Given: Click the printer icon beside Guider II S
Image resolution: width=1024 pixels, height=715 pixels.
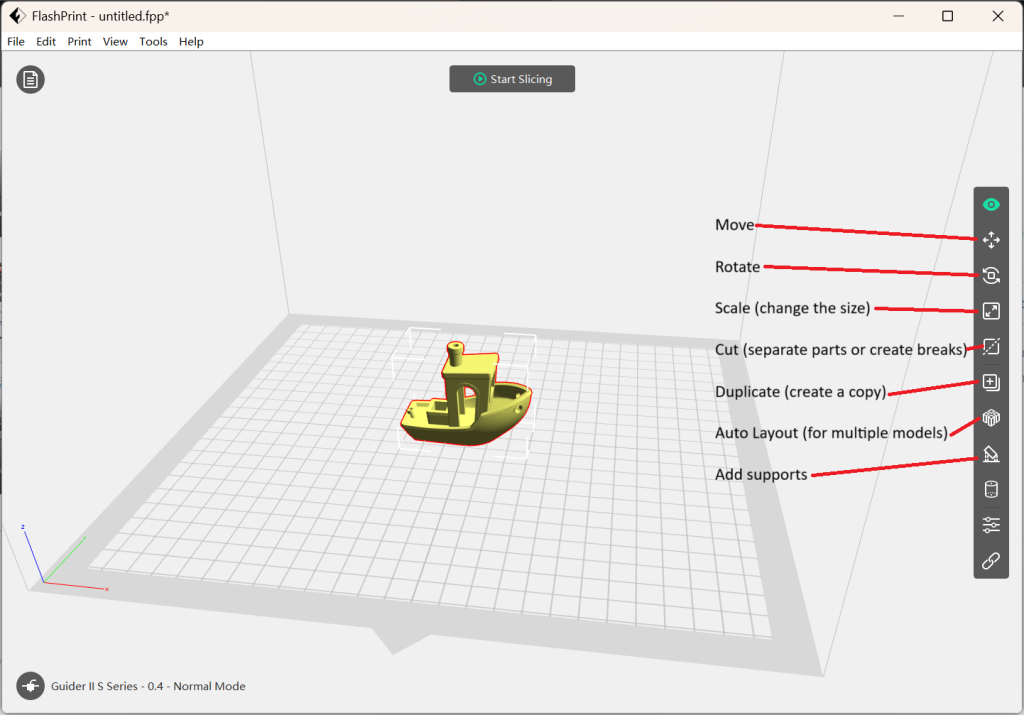Looking at the screenshot, I should pos(30,686).
